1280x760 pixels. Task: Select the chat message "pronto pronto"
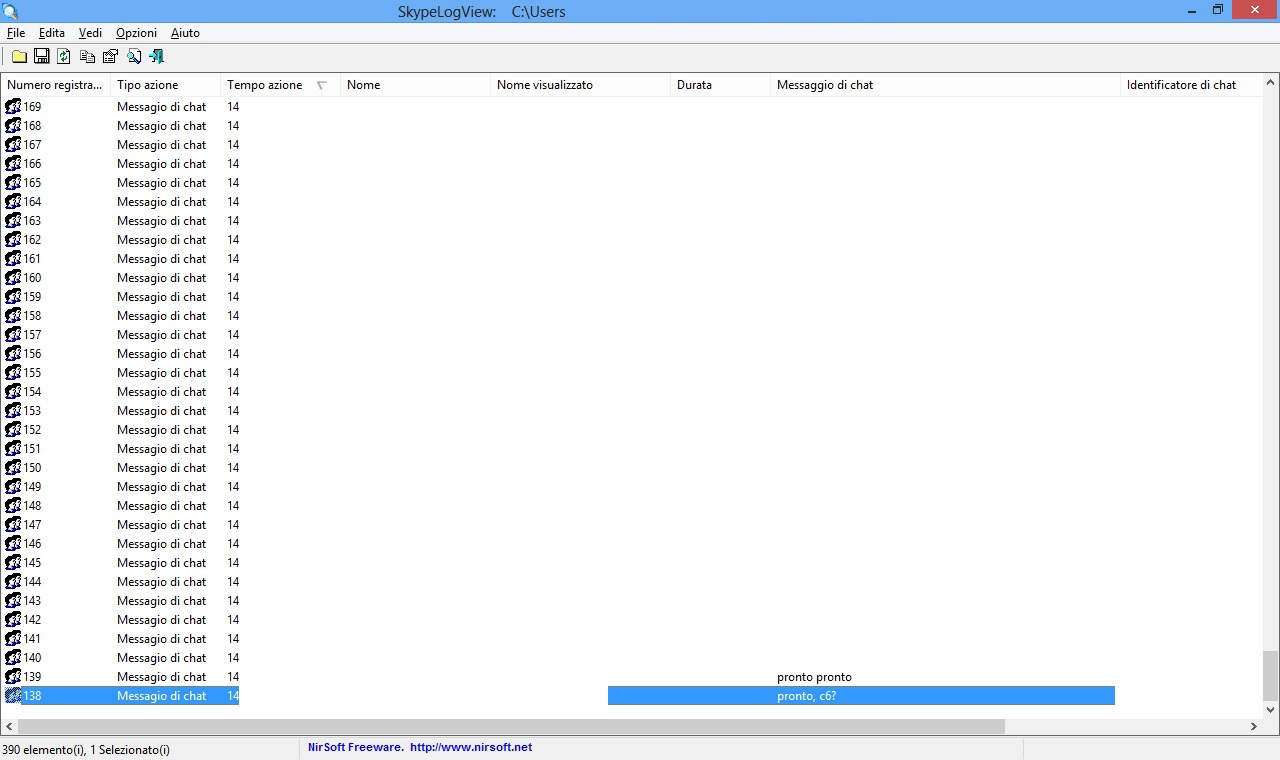point(814,677)
